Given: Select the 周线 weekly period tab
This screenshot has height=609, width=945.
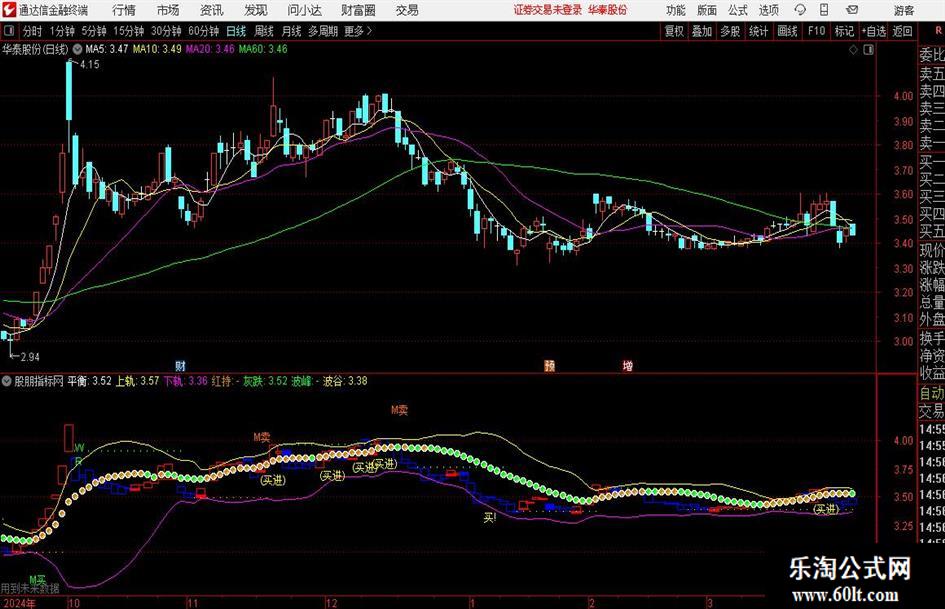Looking at the screenshot, I should (264, 31).
